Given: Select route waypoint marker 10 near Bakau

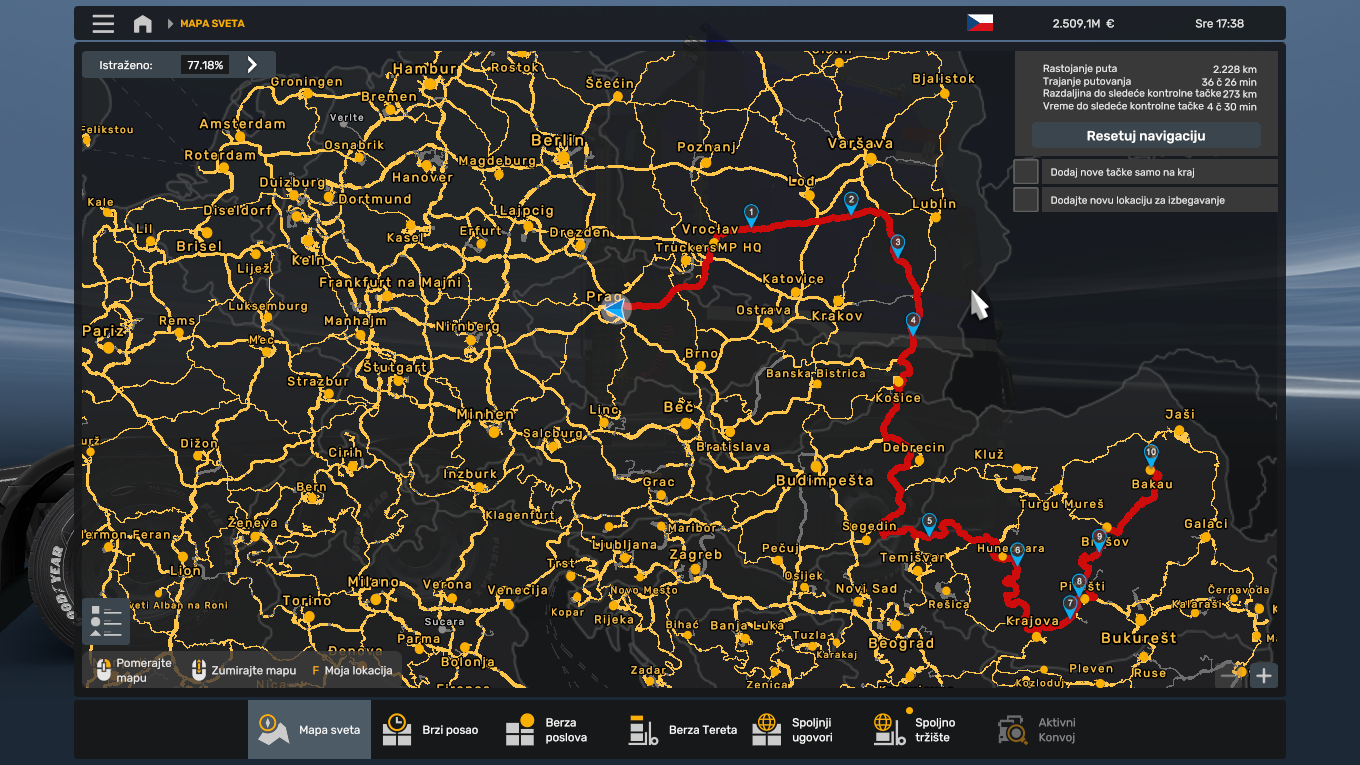Looking at the screenshot, I should (1151, 455).
